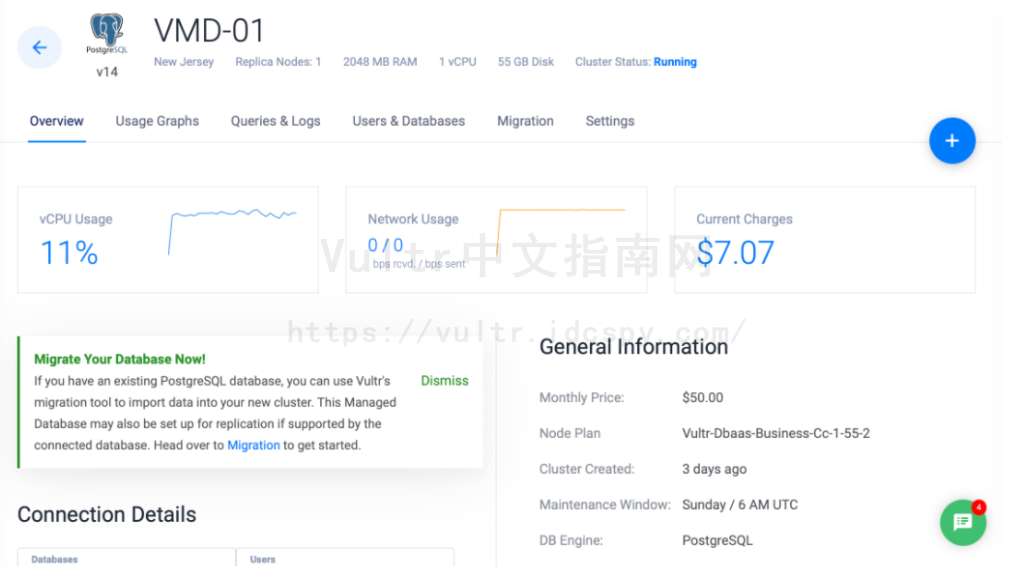Dismiss the migrate database notice
The height and width of the screenshot is (578, 1024).
pos(445,381)
